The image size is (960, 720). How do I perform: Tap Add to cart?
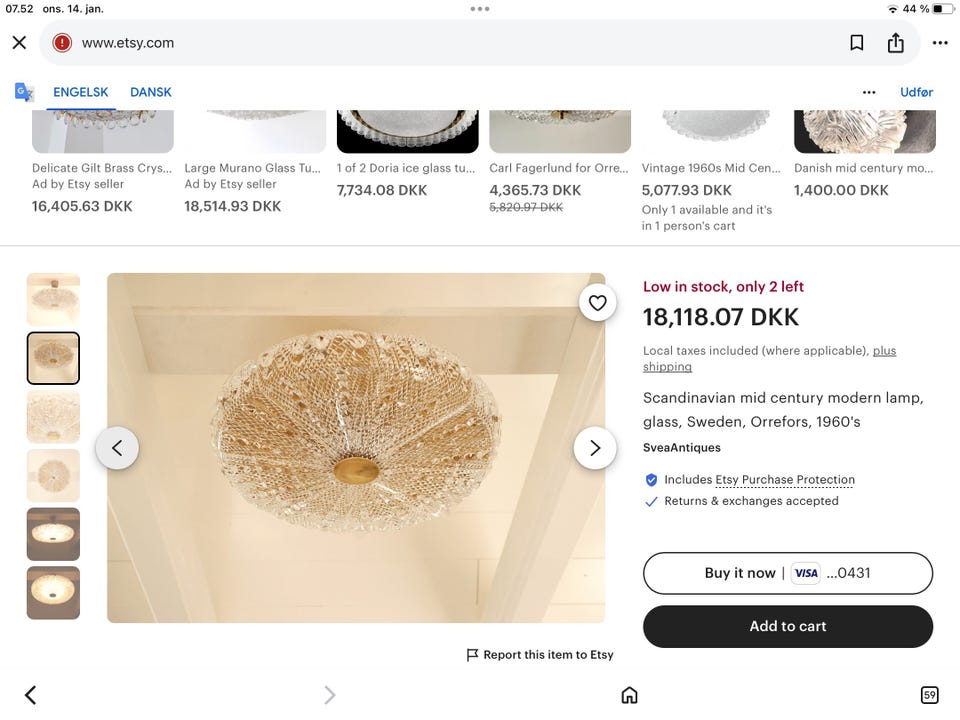pos(787,625)
